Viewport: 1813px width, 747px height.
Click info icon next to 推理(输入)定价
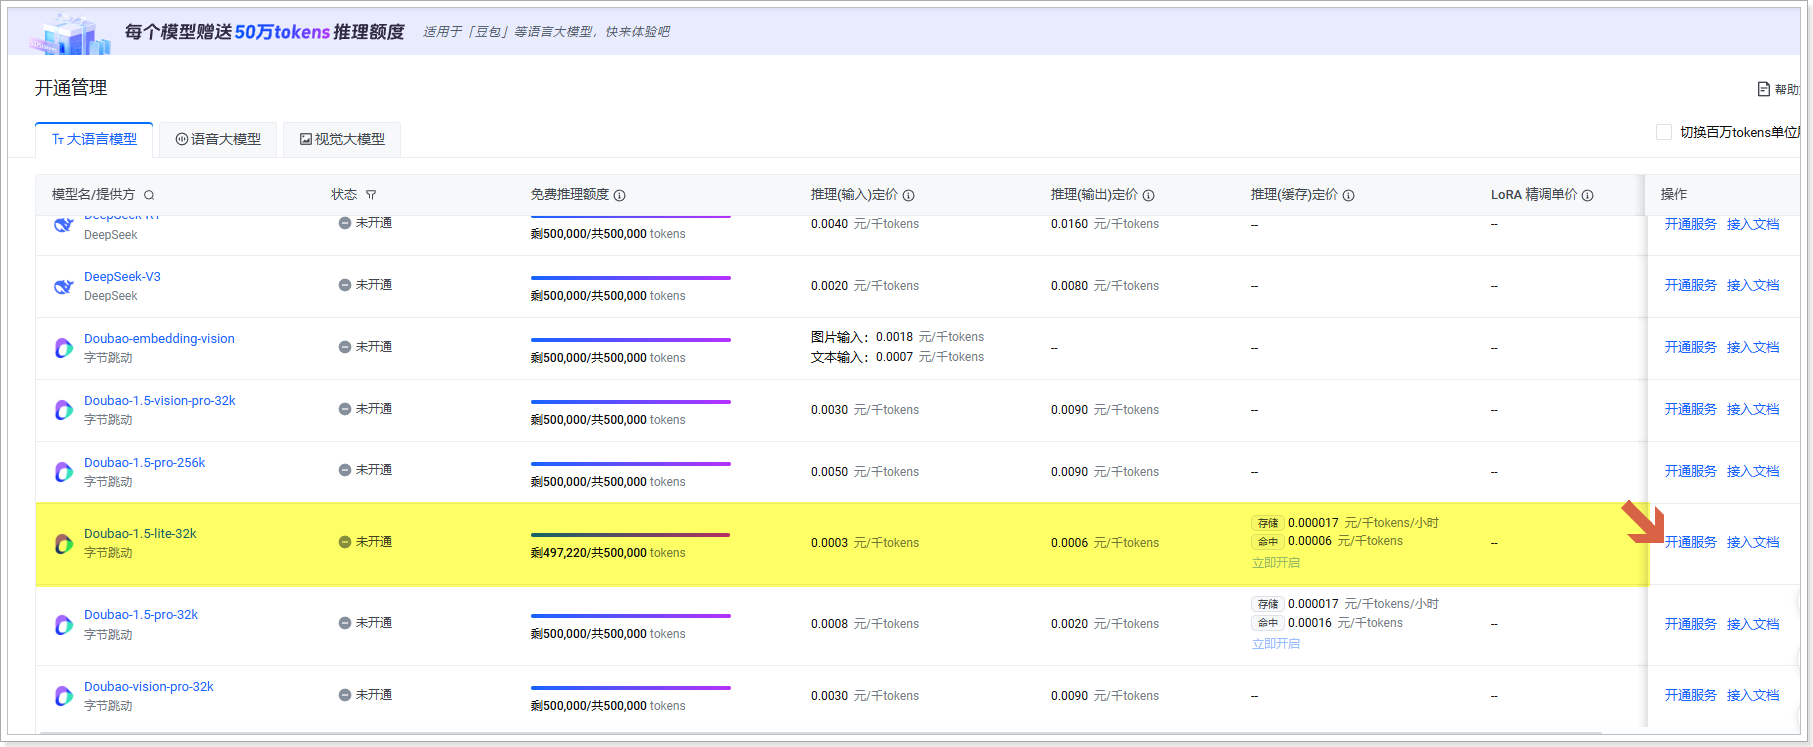pyautogui.click(x=908, y=195)
